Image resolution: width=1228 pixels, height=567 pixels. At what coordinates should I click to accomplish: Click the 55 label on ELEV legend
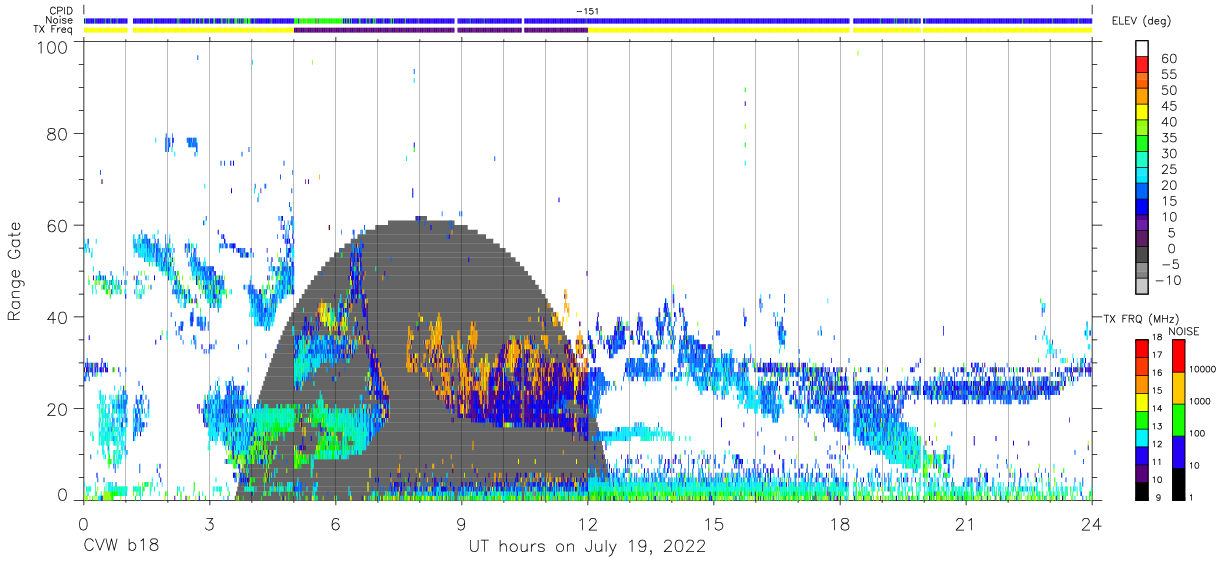point(1168,74)
